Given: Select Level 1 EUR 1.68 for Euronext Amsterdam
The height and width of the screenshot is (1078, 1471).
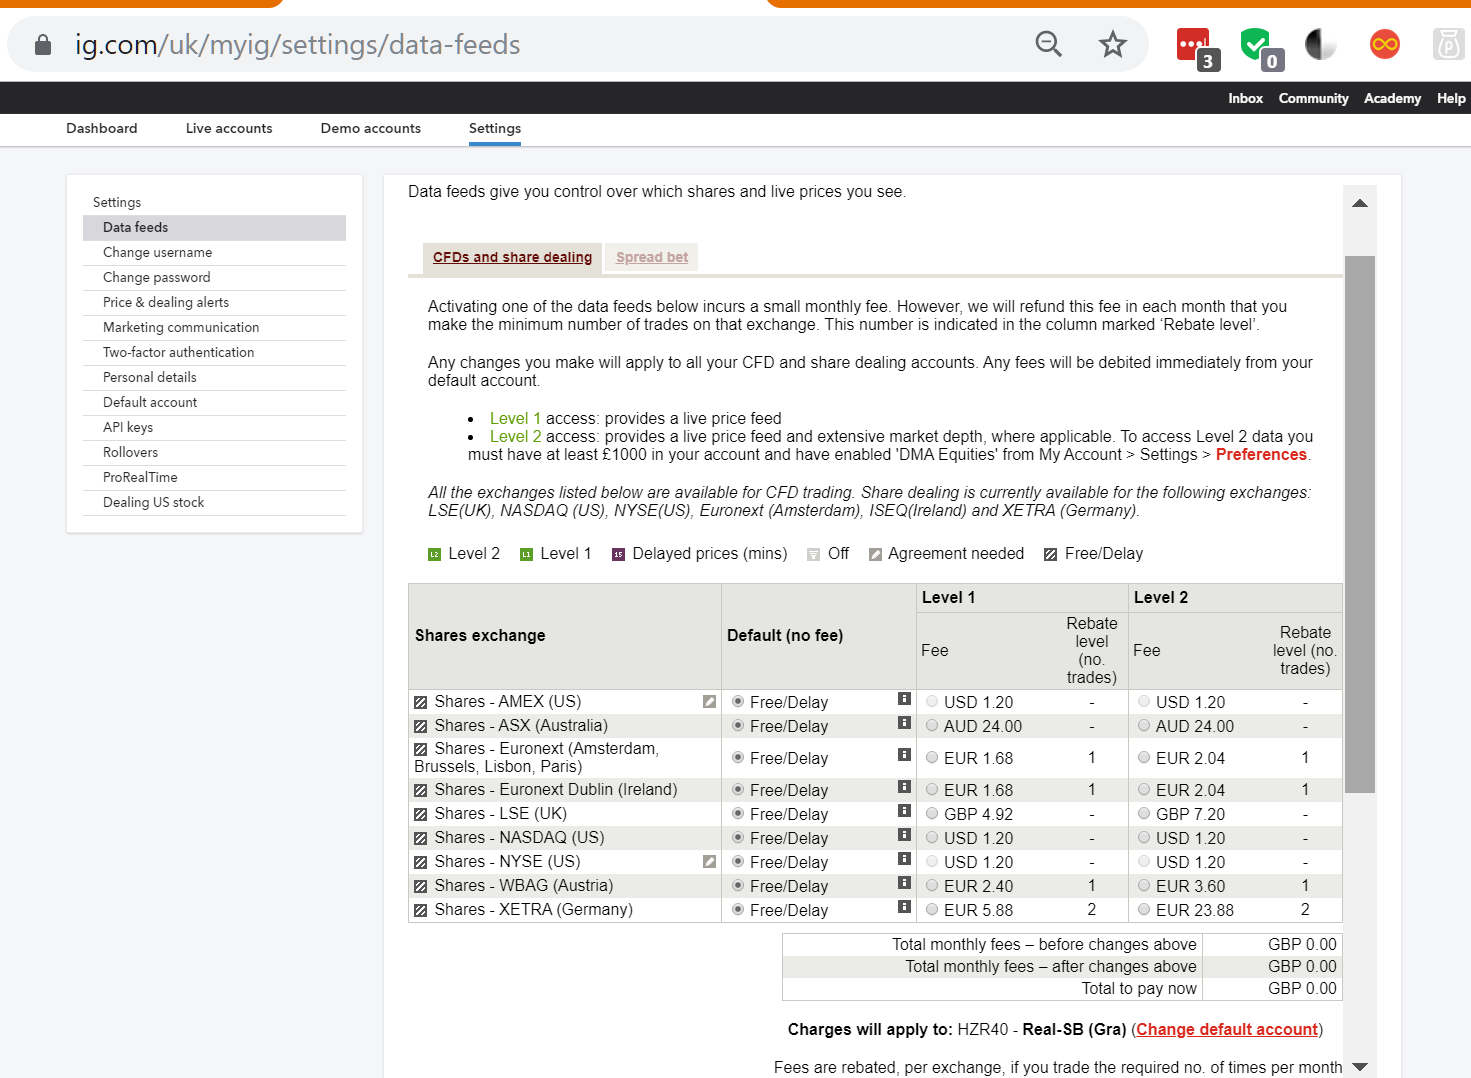Looking at the screenshot, I should pyautogui.click(x=932, y=758).
